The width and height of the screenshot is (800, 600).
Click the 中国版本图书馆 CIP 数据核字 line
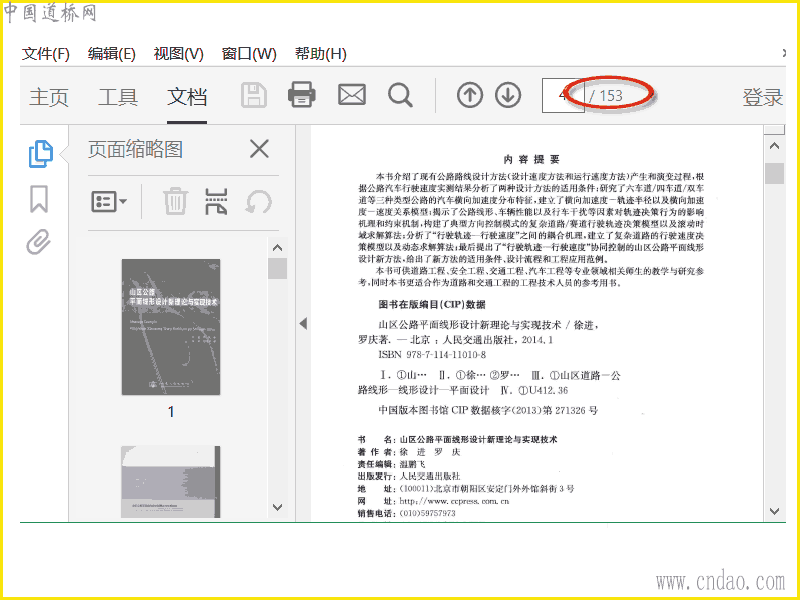click(x=488, y=410)
